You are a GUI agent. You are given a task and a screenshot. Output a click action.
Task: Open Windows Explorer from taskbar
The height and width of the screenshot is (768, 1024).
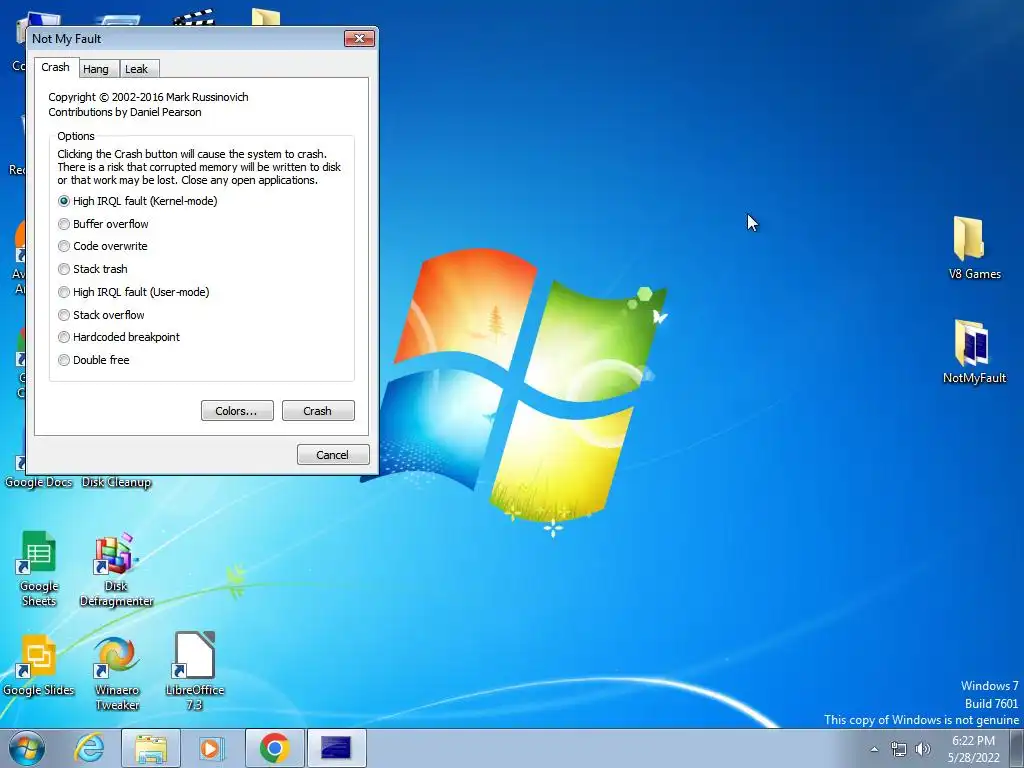[x=151, y=748]
